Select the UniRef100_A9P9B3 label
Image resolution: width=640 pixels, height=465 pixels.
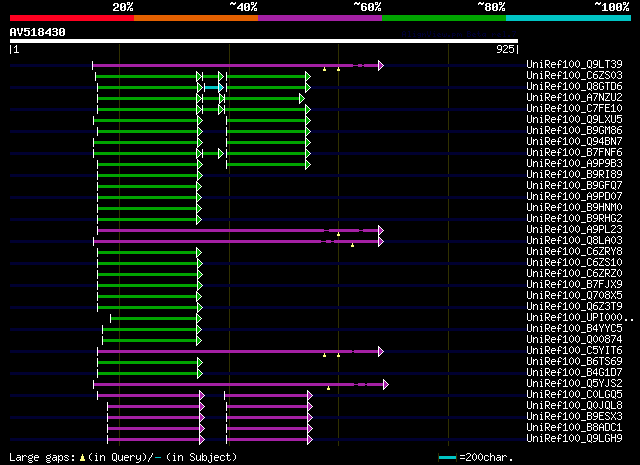(574, 164)
